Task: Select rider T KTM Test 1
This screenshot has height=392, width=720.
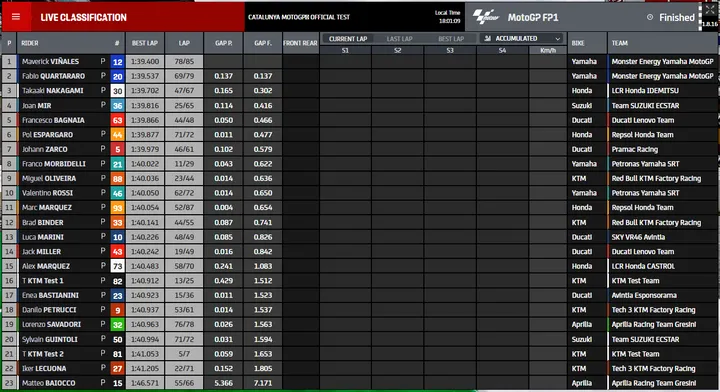Action: (43, 281)
